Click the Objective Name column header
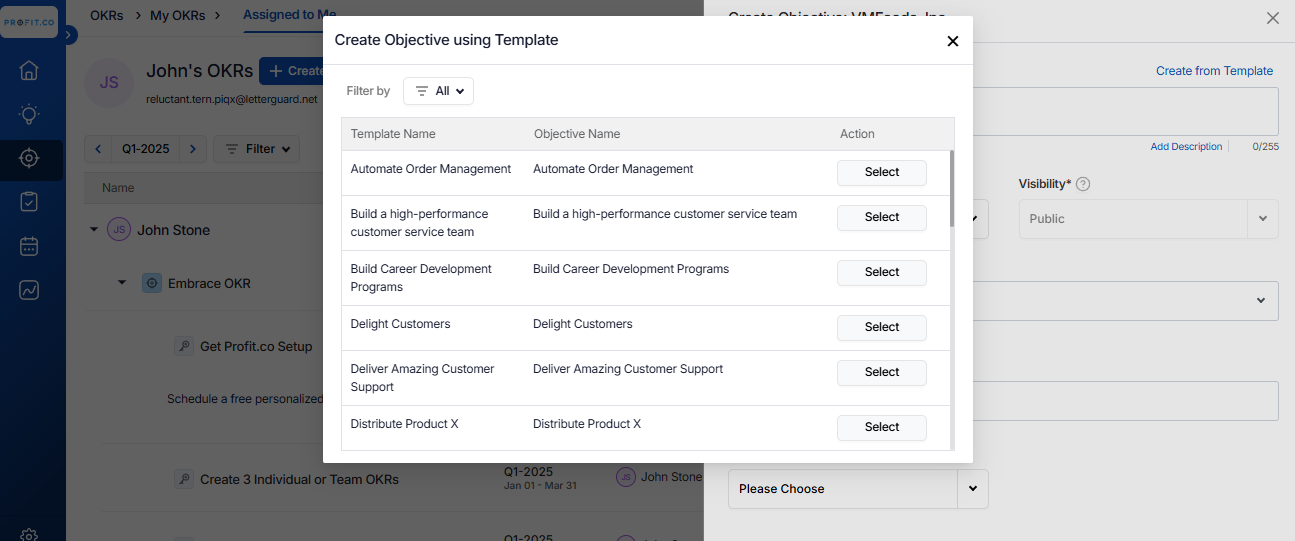Image resolution: width=1295 pixels, height=541 pixels. 577,134
